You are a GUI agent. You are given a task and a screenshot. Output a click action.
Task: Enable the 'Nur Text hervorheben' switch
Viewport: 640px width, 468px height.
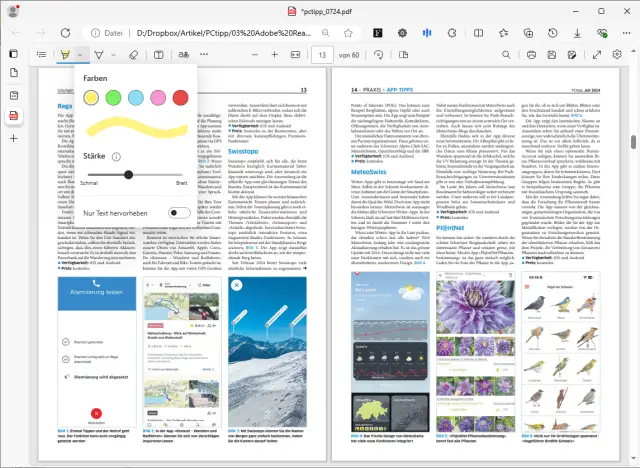[x=179, y=213]
